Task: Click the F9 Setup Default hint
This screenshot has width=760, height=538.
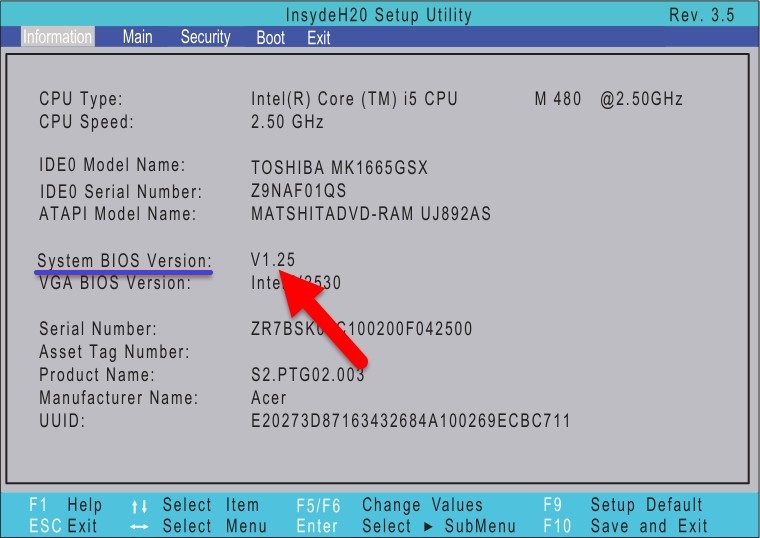Action: click(x=624, y=506)
